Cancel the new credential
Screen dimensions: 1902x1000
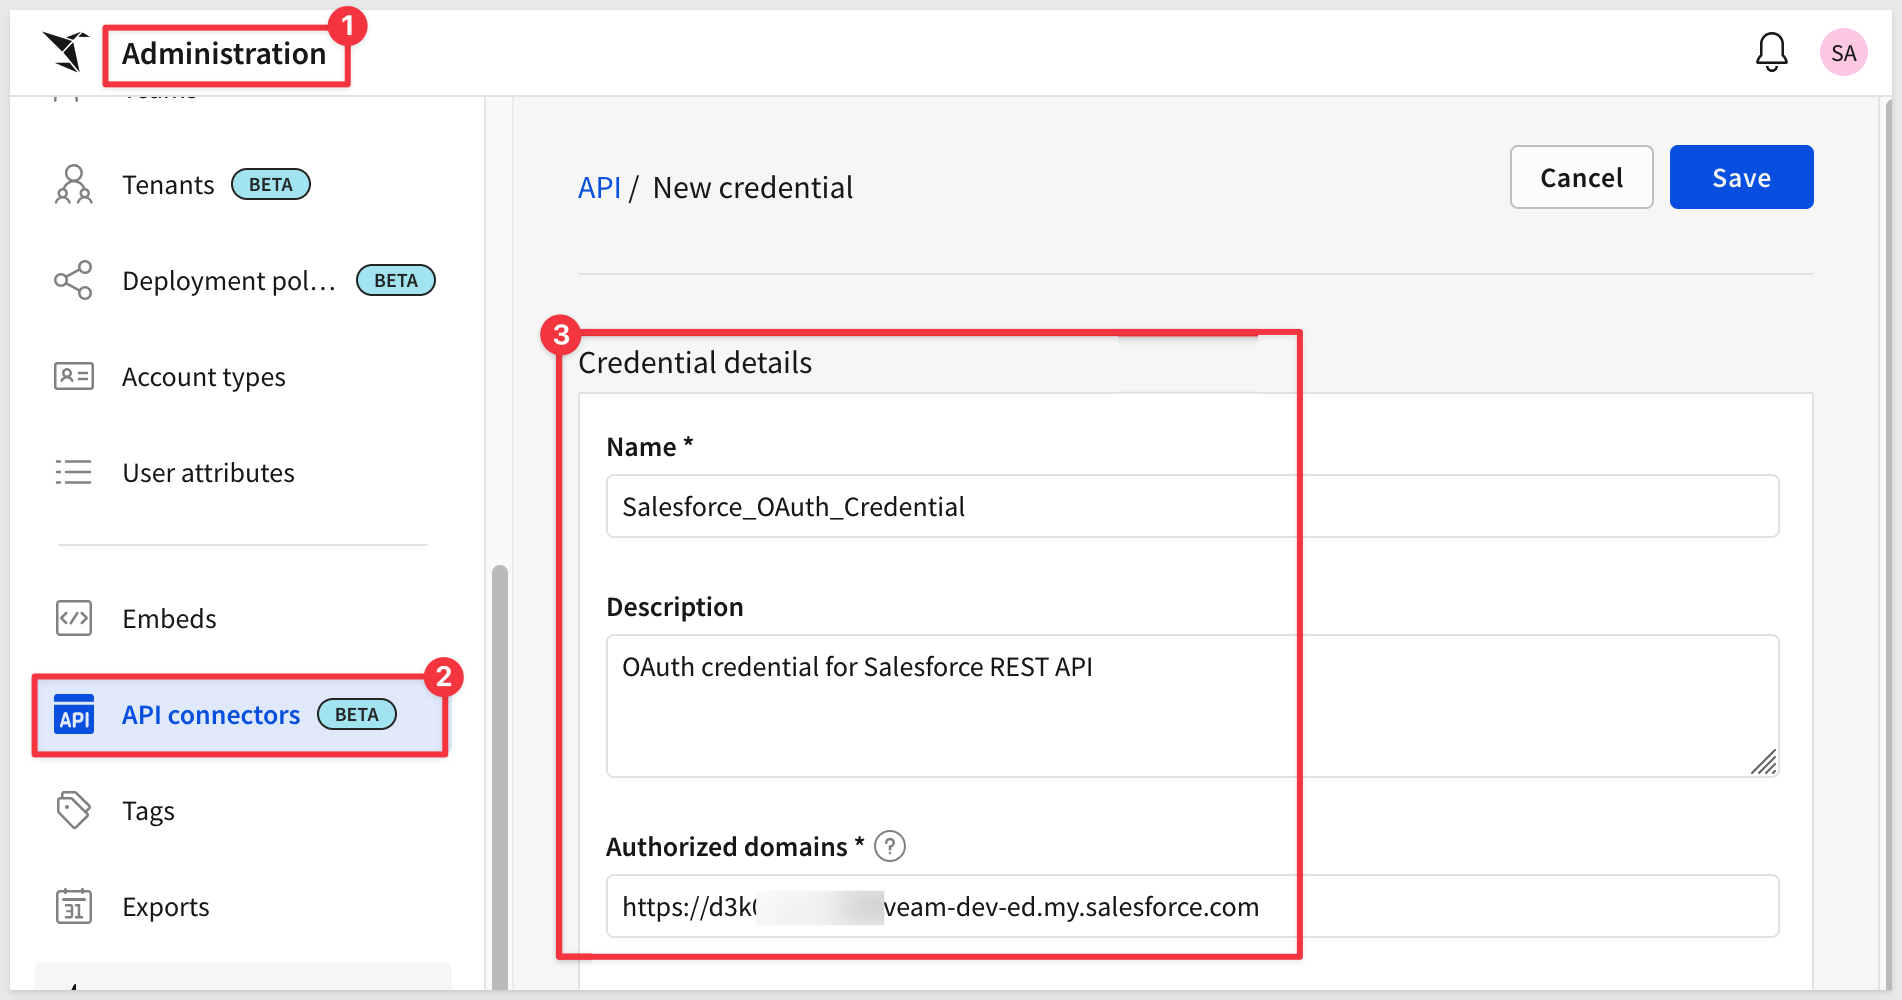[x=1580, y=178]
